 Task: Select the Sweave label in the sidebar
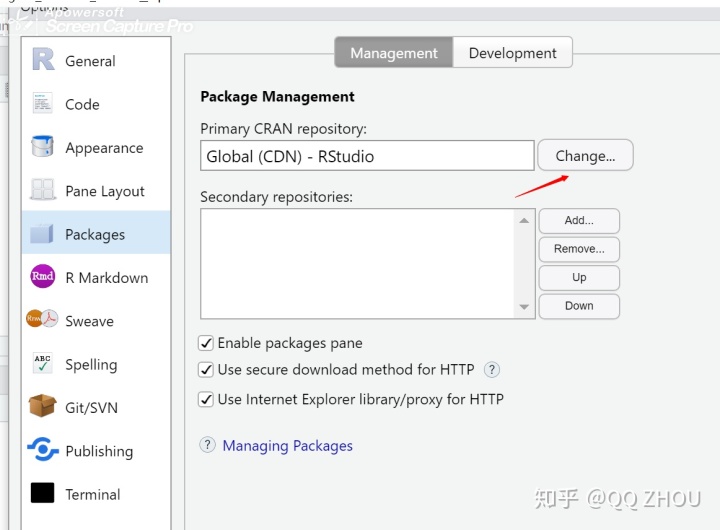pyautogui.click(x=90, y=321)
